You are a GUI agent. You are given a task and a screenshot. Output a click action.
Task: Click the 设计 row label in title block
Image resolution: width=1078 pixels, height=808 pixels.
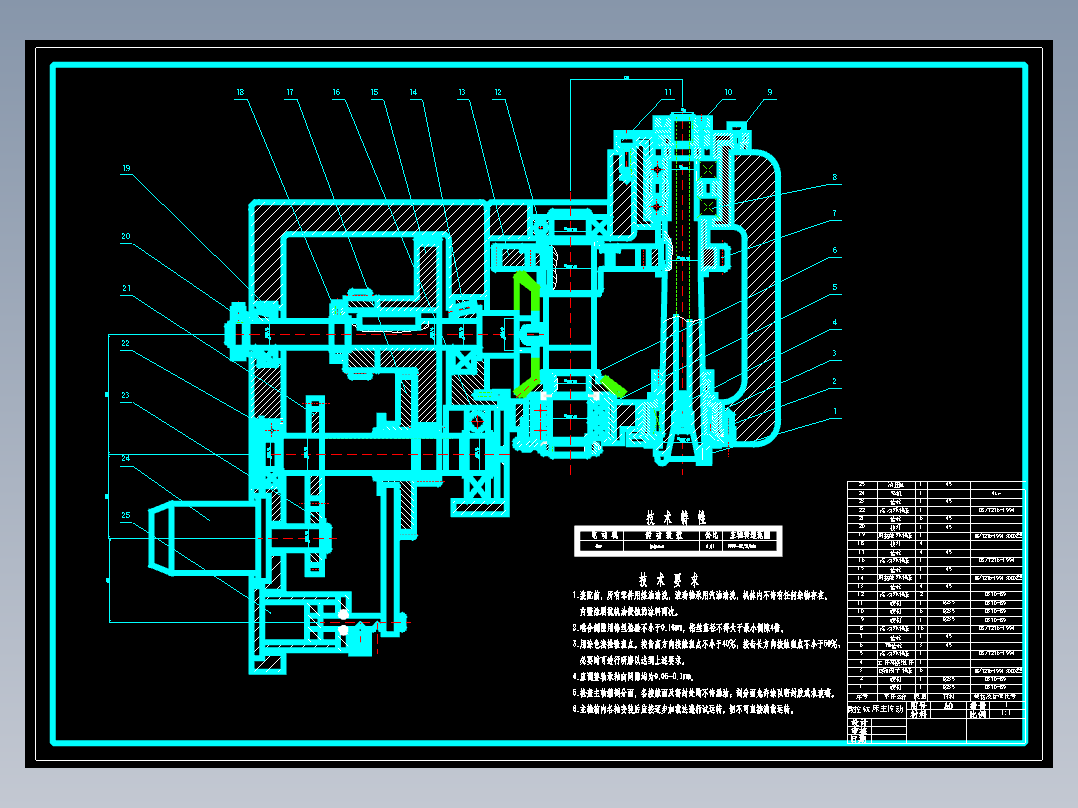859,723
